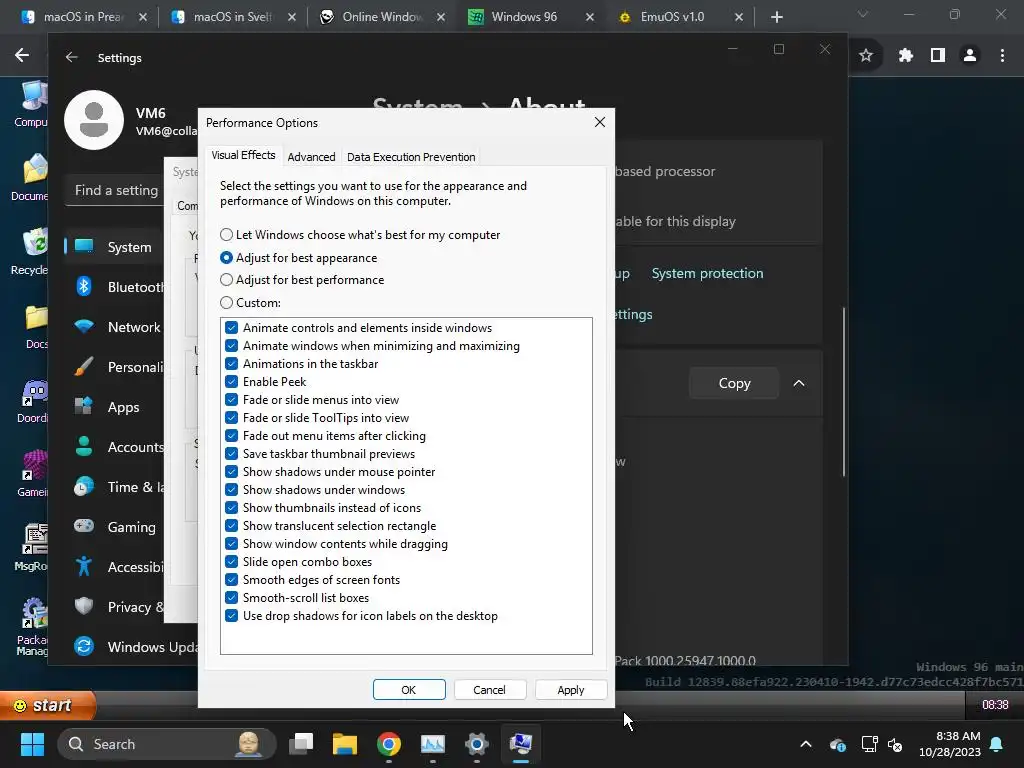Uncheck Animate controls and elements inside windows
This screenshot has width=1024, height=768.
tap(231, 328)
